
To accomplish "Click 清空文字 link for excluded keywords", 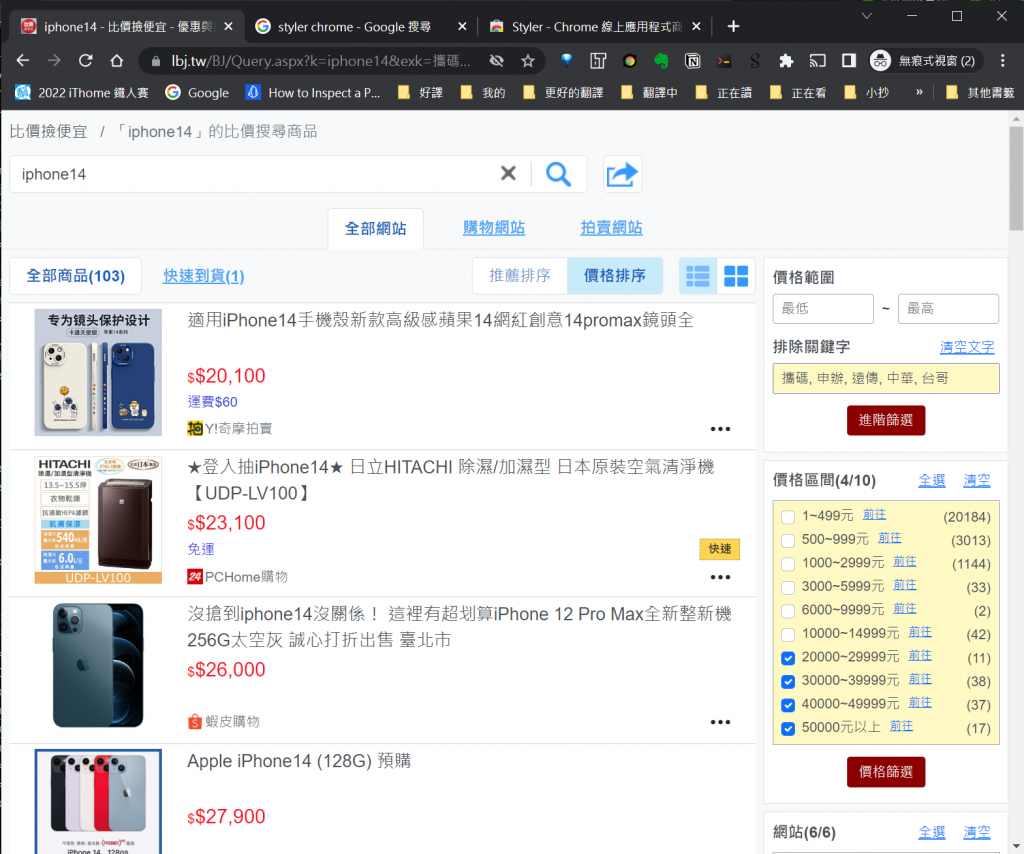I will [967, 347].
